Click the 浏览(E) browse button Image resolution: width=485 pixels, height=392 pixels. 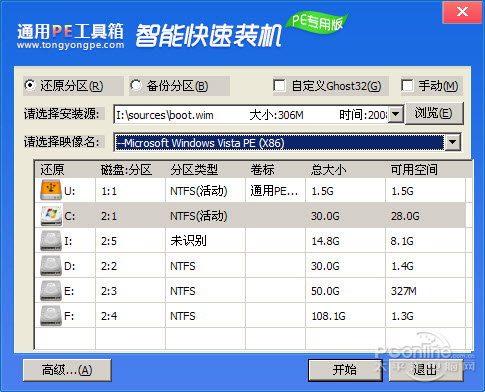434,114
